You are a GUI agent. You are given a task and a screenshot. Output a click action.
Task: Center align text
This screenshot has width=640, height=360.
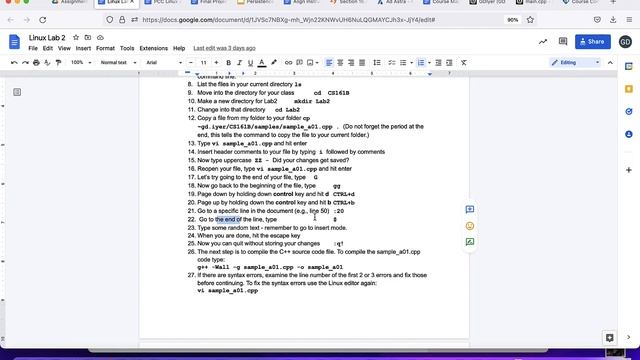(340, 62)
